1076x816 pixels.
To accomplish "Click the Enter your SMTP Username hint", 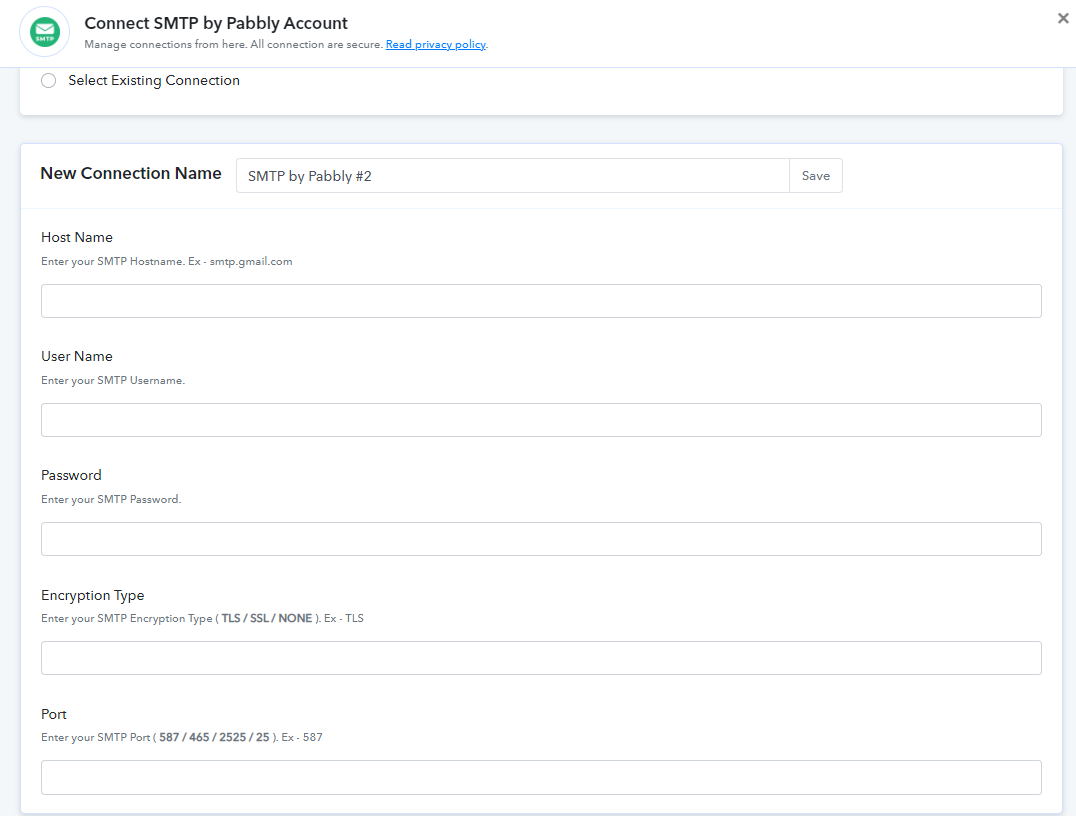I will (x=113, y=380).
